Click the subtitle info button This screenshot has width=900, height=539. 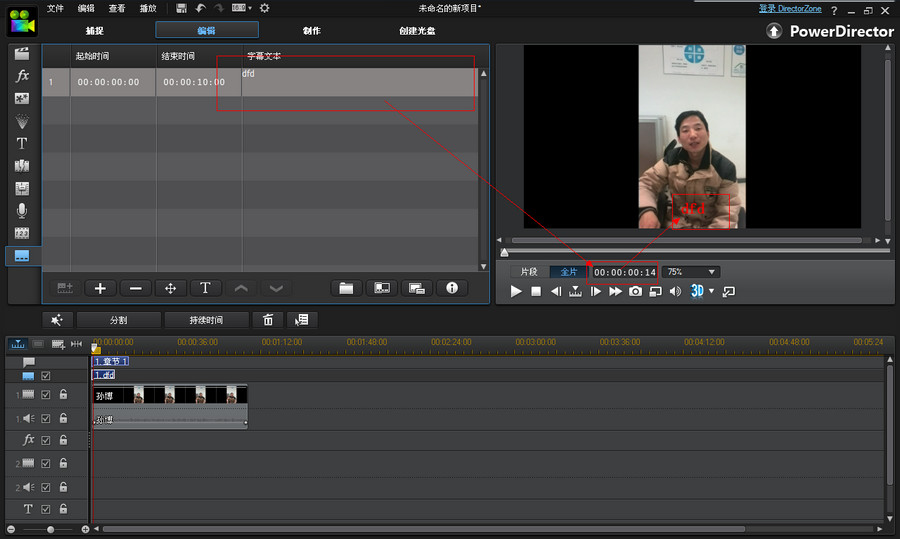tap(452, 288)
